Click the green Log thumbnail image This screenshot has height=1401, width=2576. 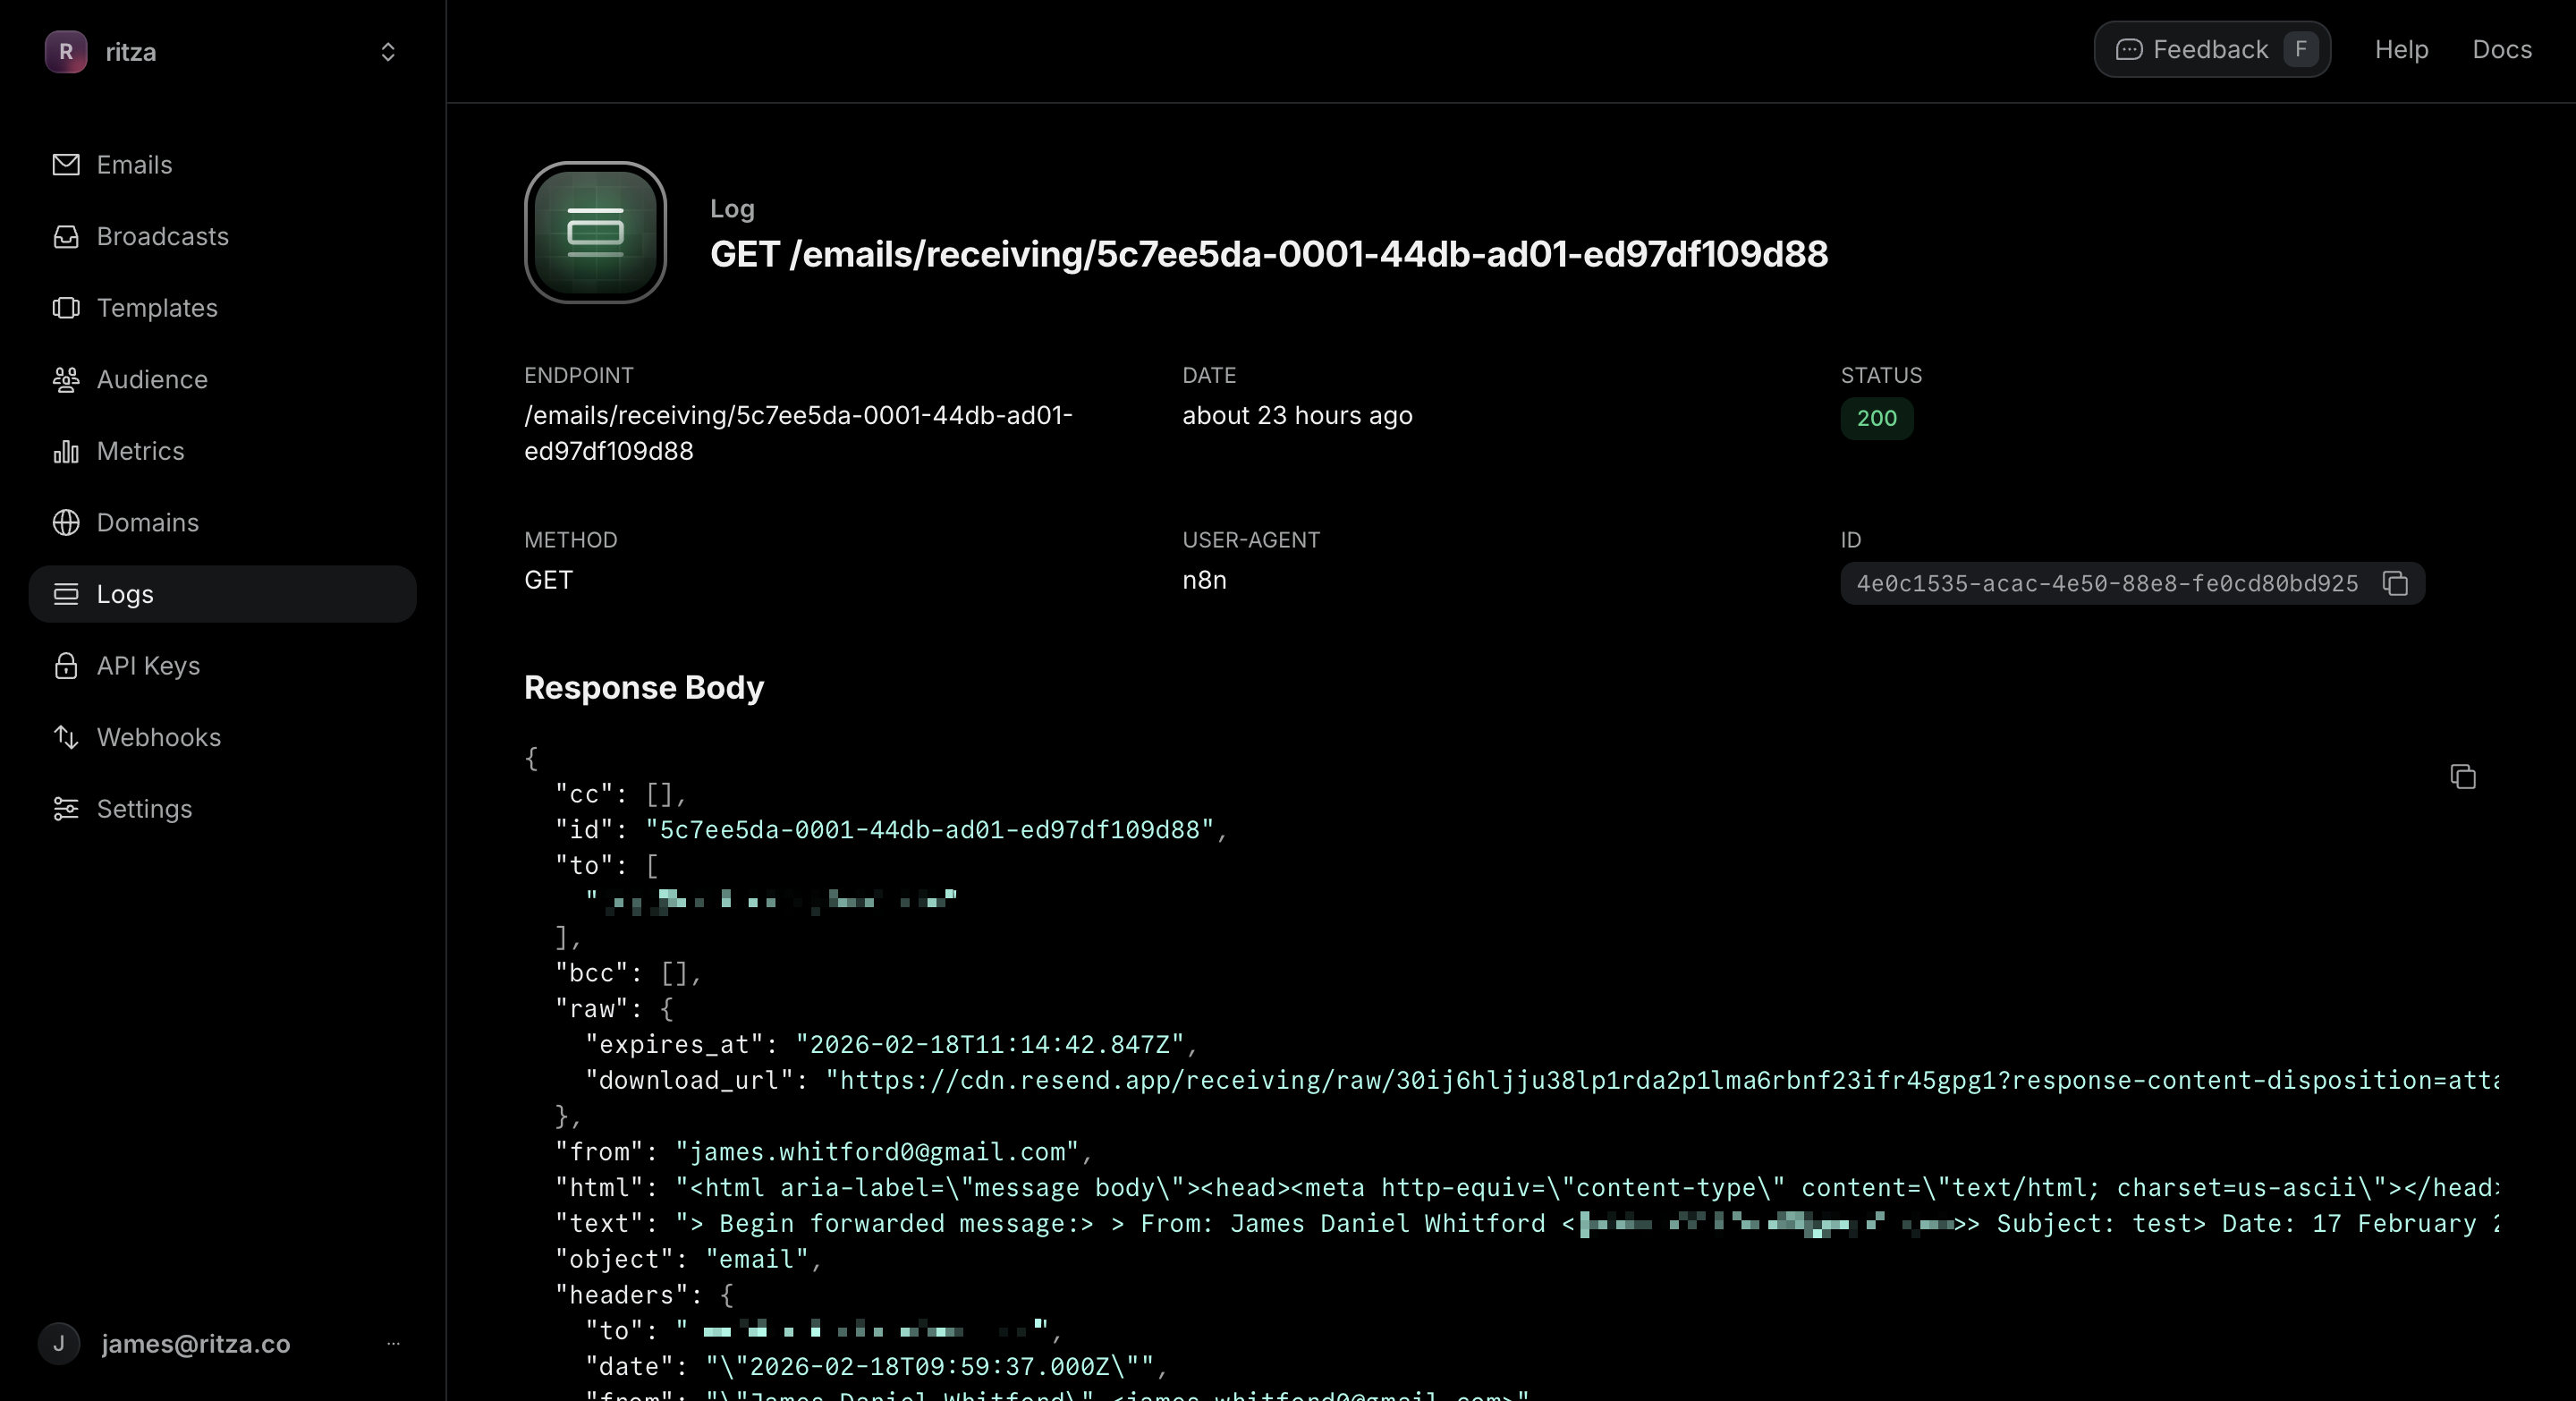595,232
